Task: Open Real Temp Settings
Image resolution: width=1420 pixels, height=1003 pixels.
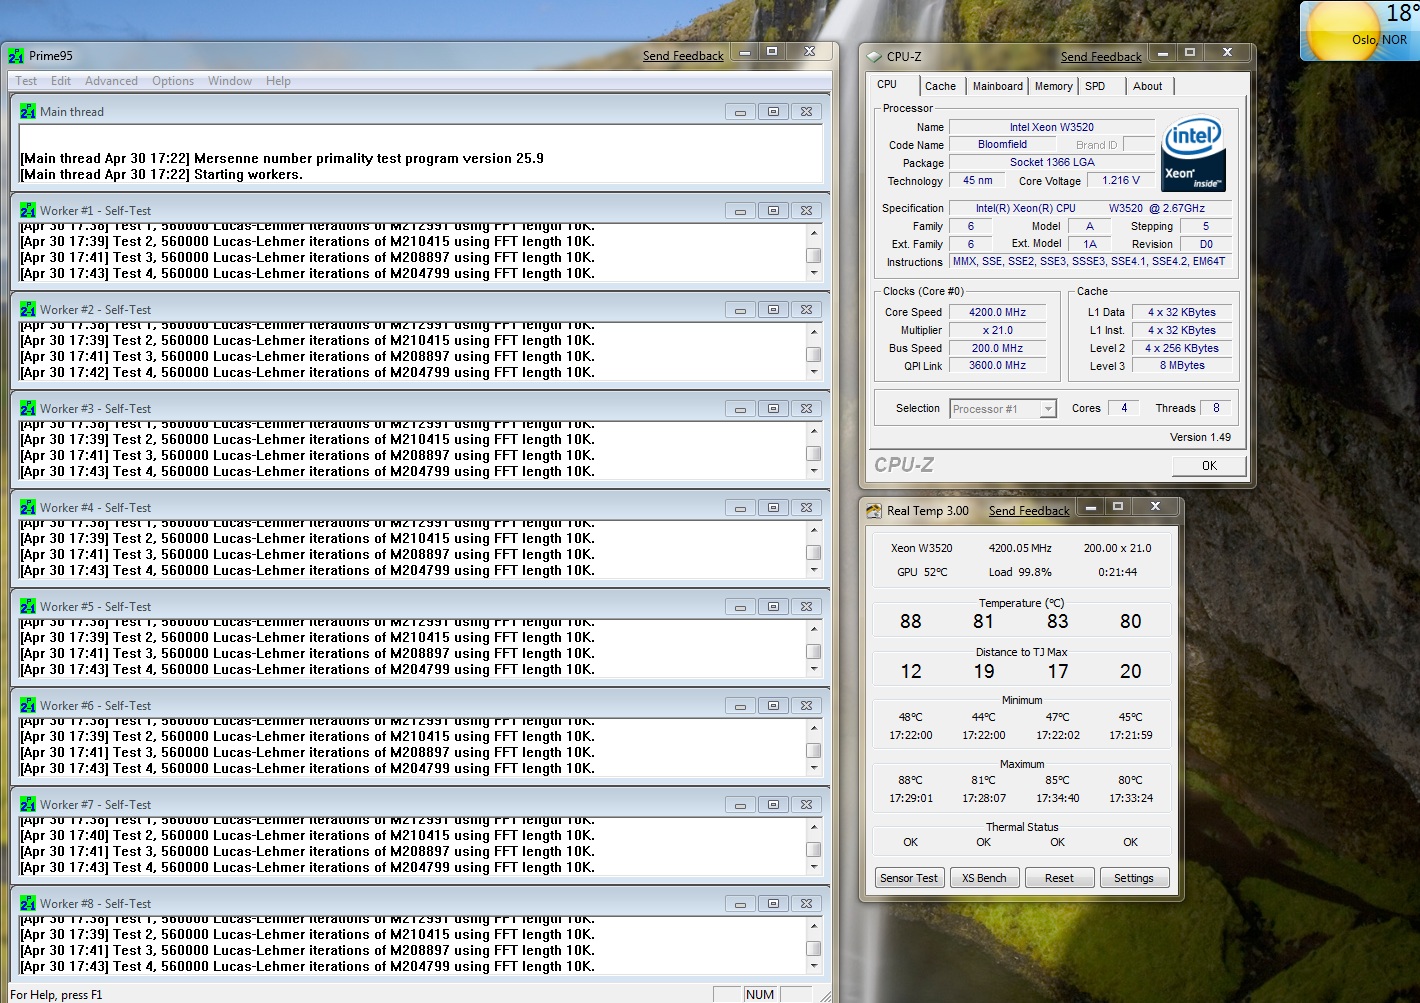Action: coord(1134,878)
